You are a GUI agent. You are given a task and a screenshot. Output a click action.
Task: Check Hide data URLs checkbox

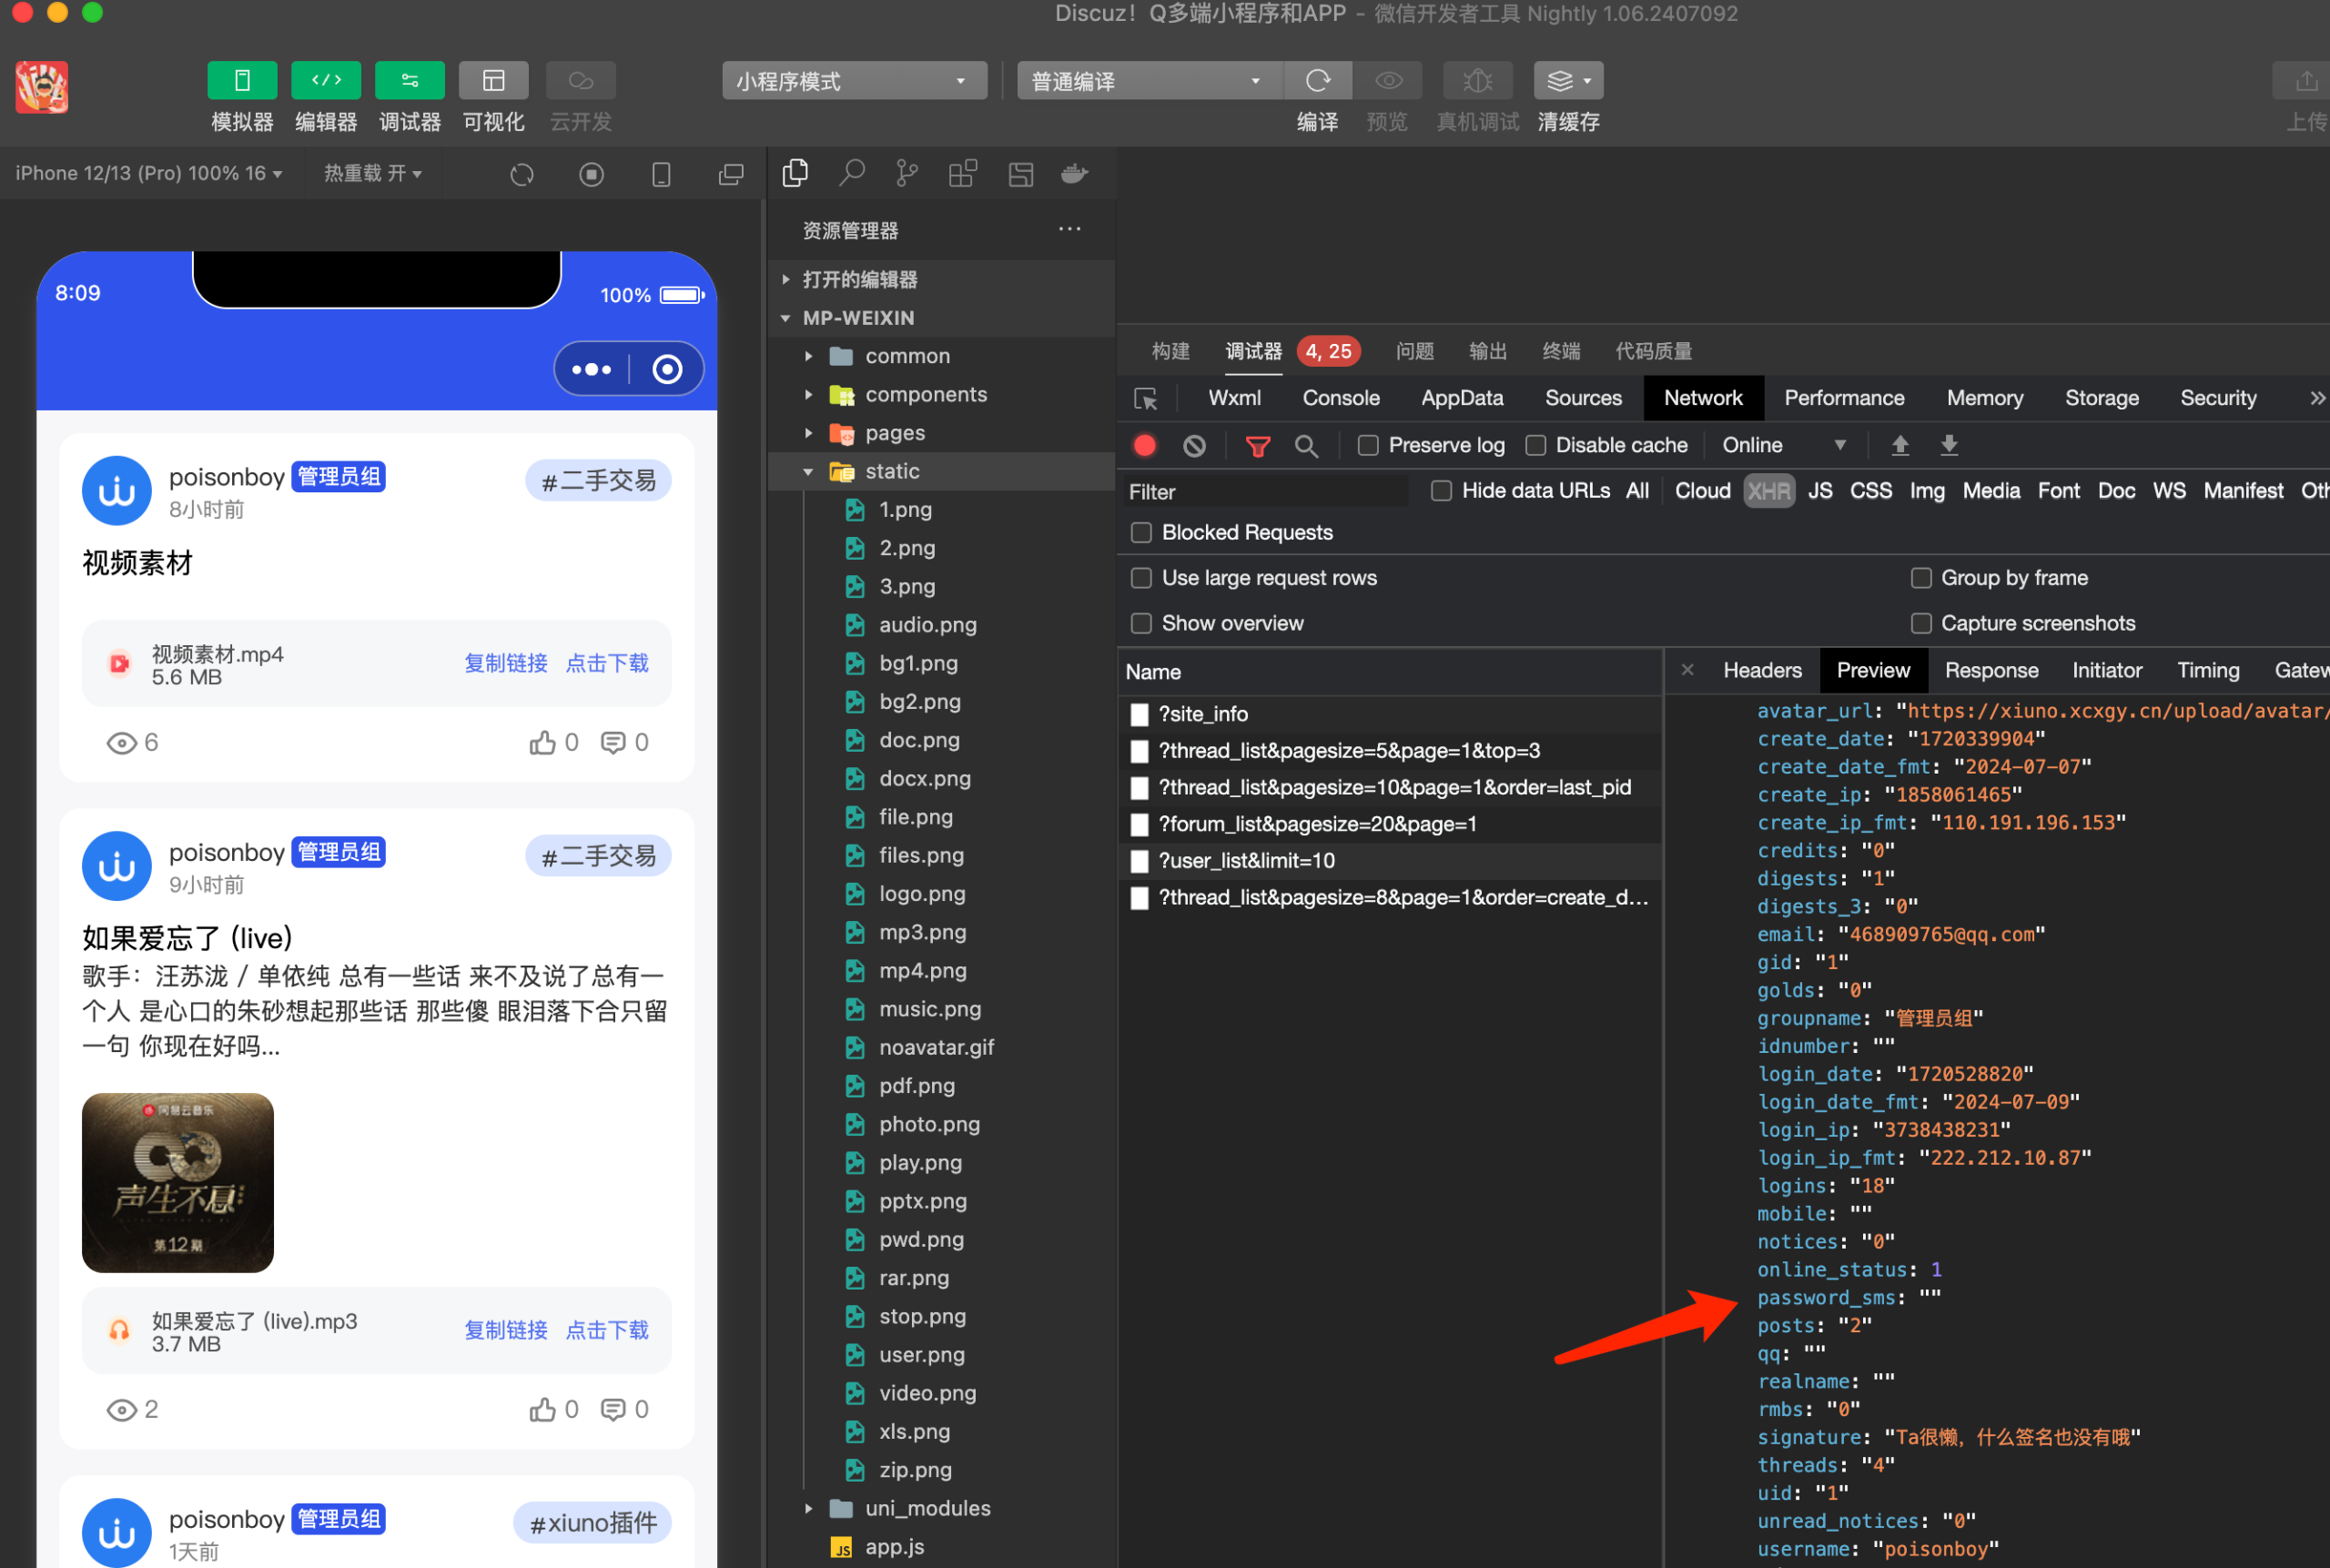coord(1441,491)
